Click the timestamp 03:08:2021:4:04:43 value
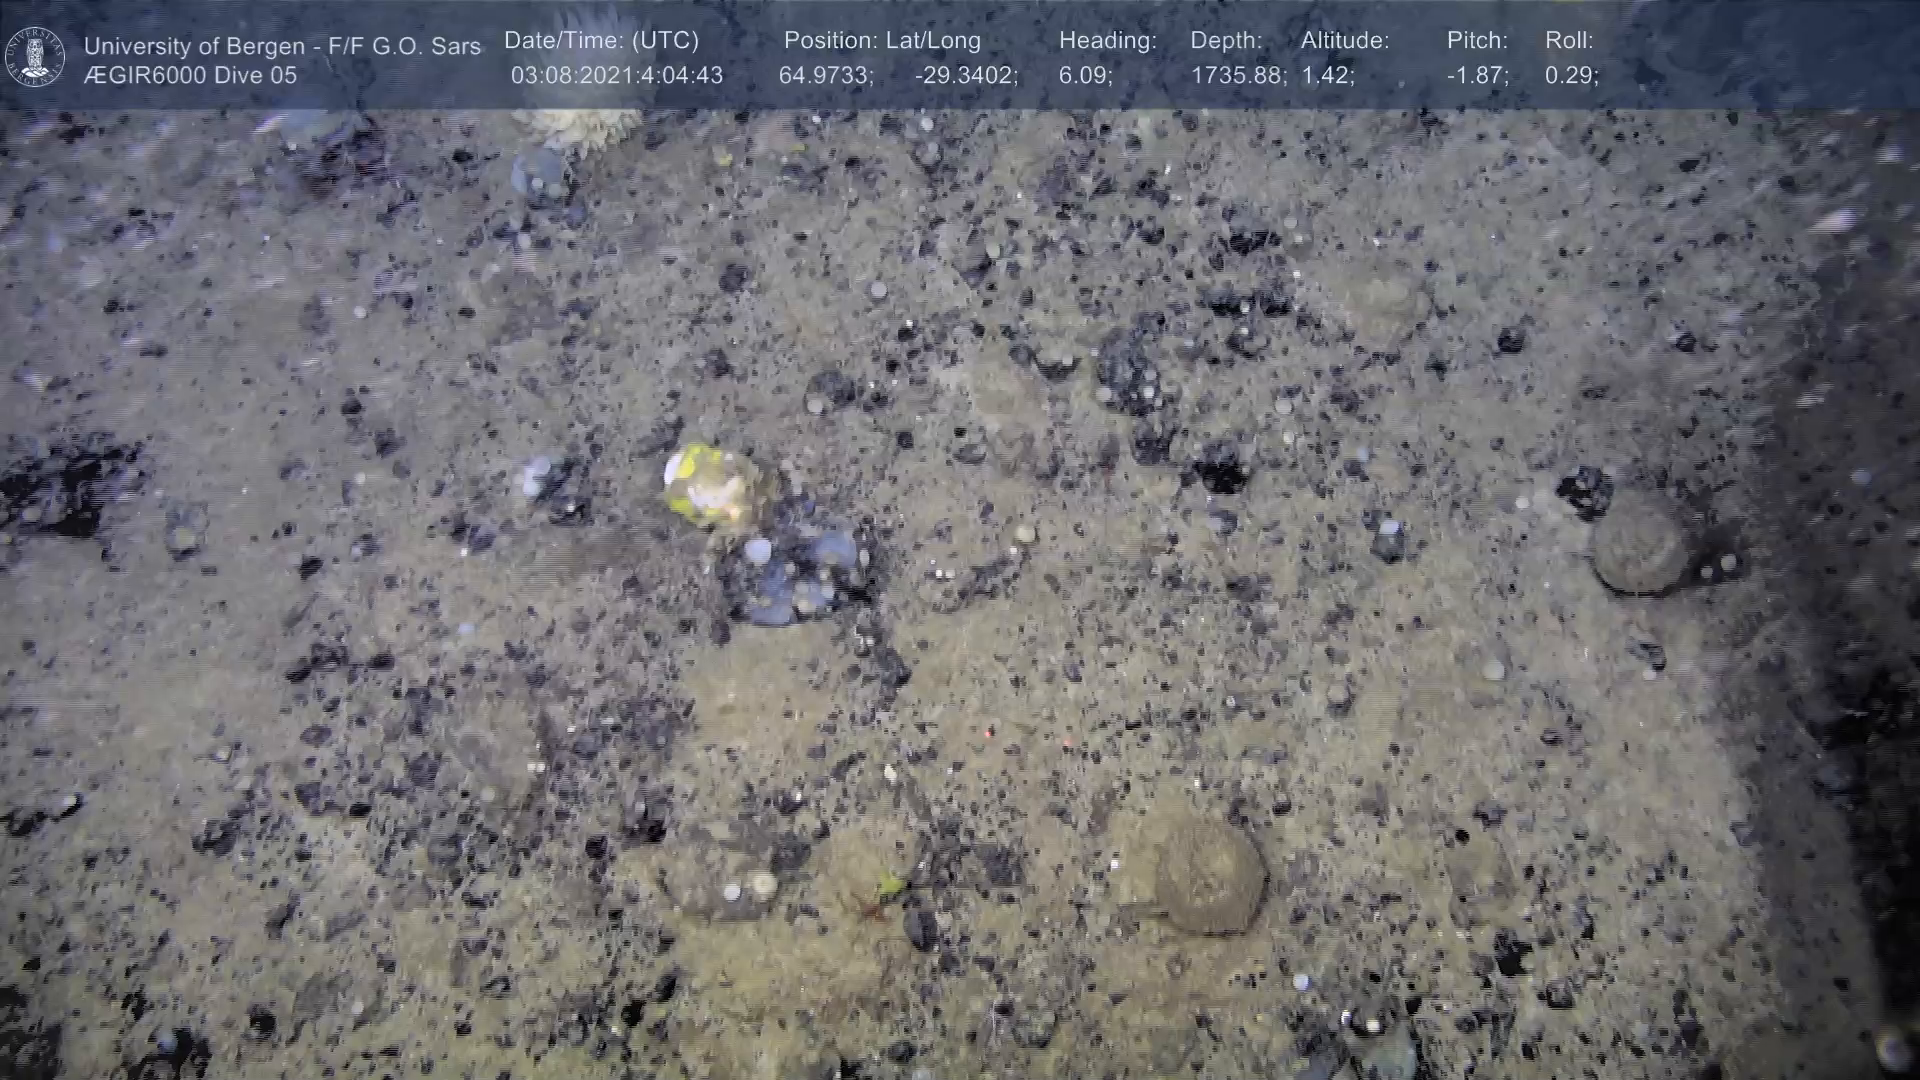The image size is (1920, 1080). (x=616, y=76)
